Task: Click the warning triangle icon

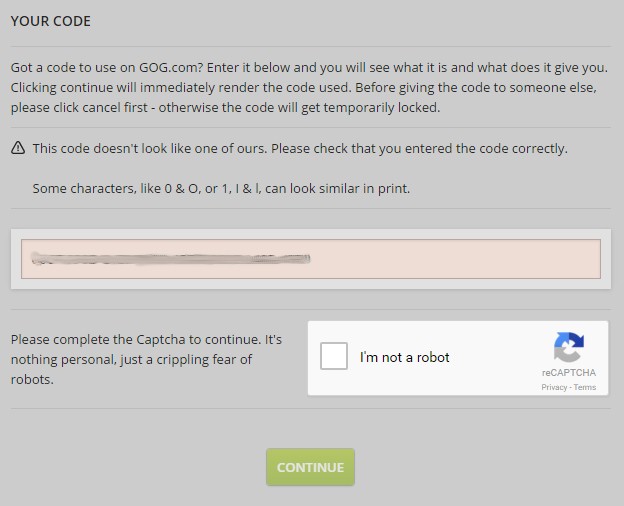Action: [x=18, y=148]
